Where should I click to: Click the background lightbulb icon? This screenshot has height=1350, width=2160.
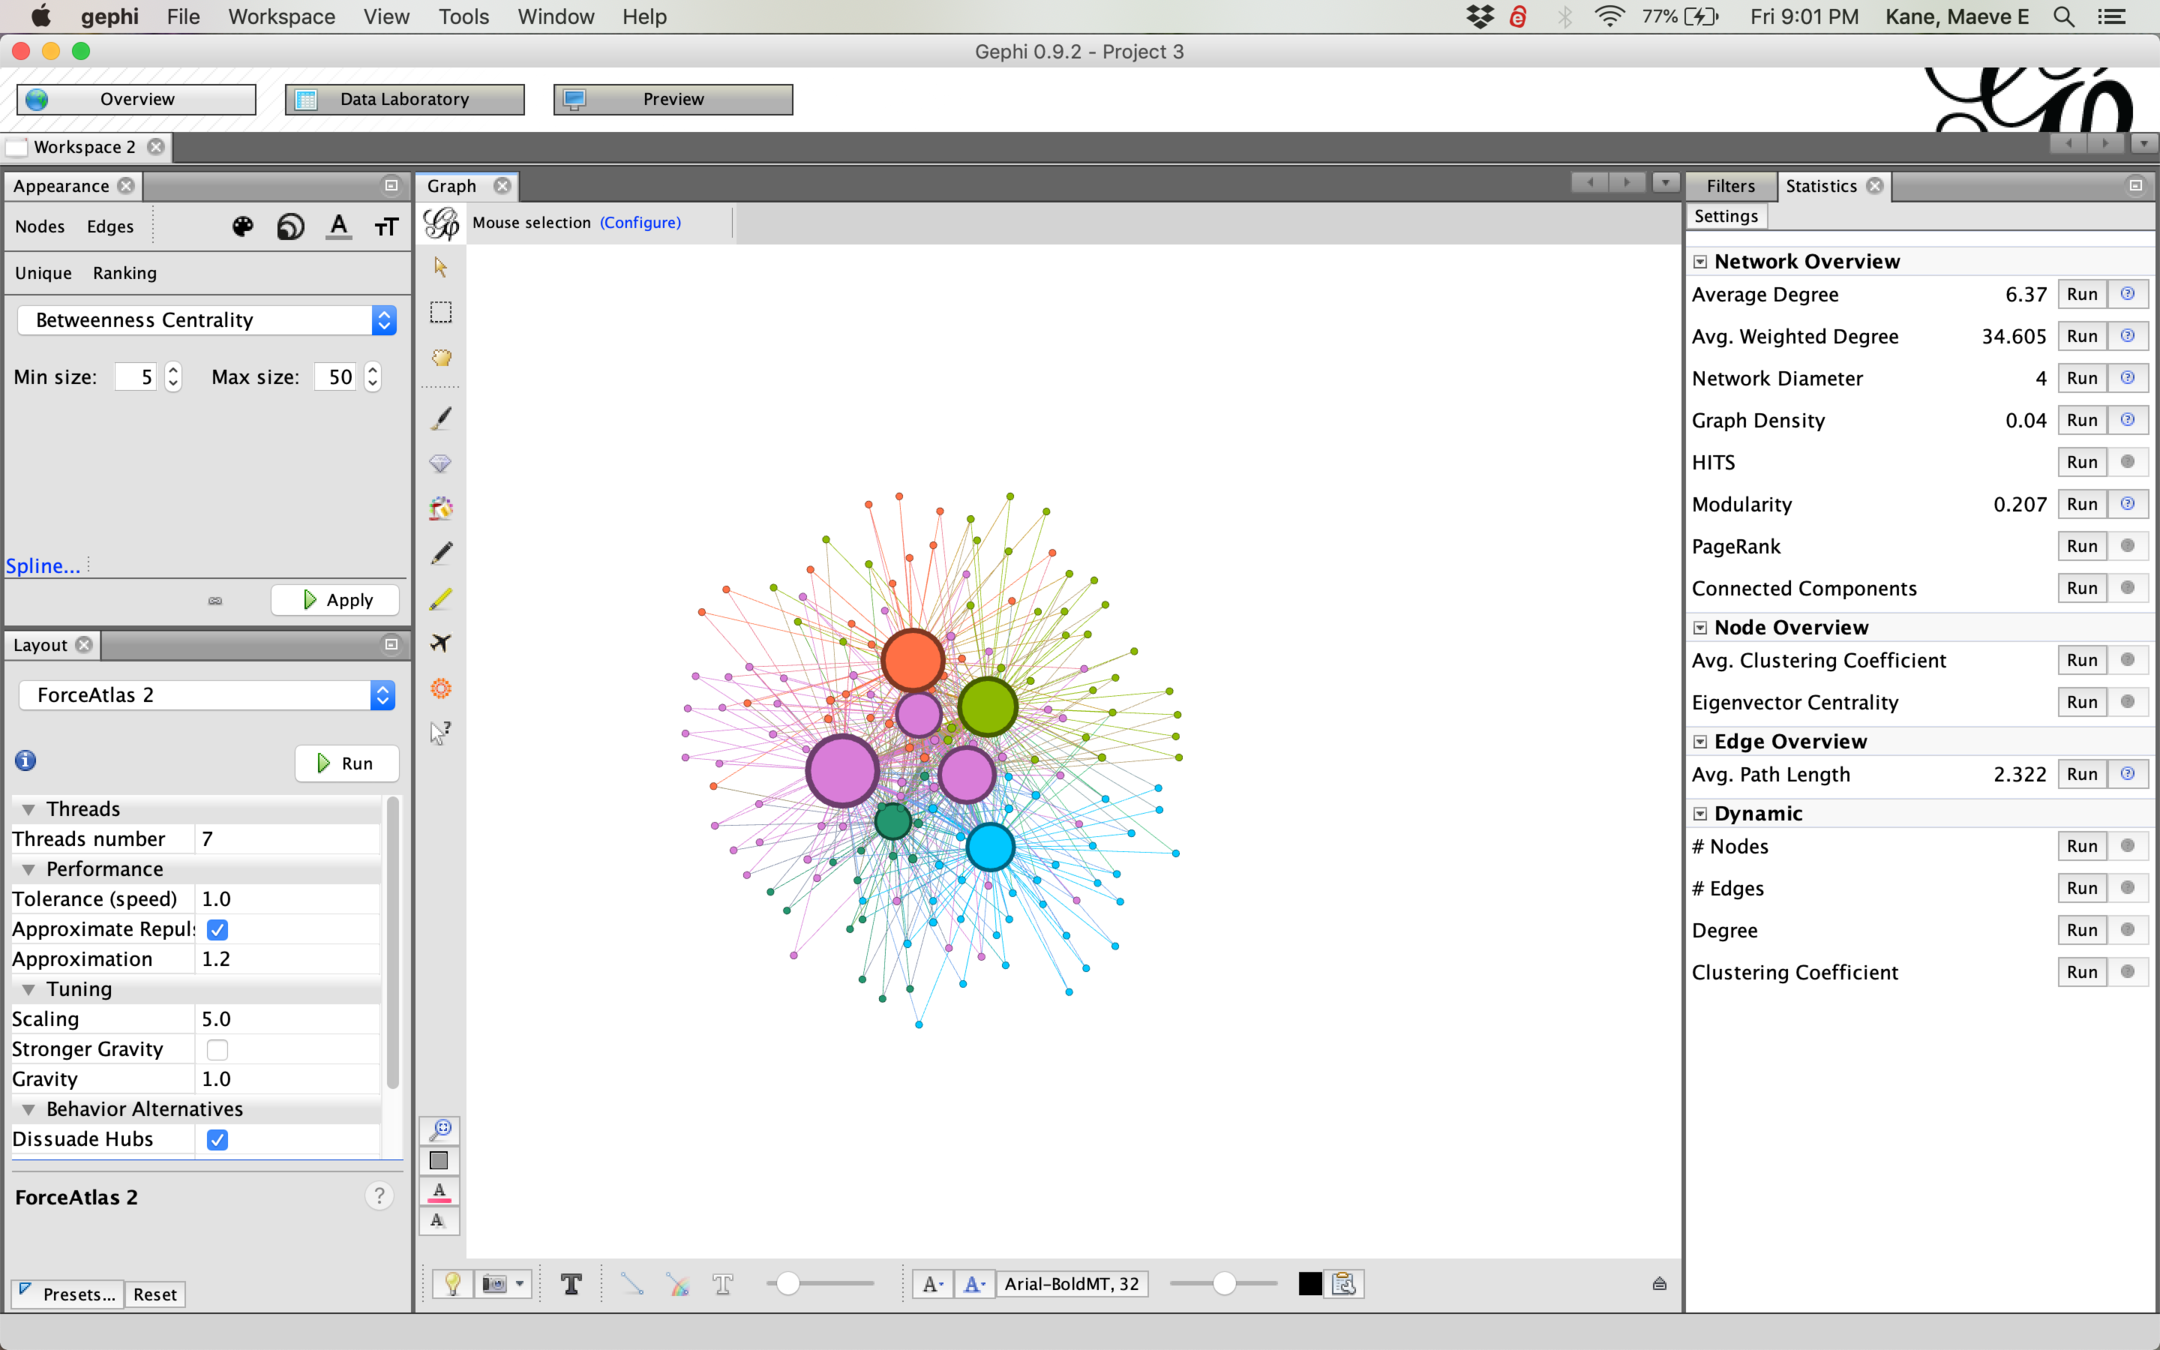453,1284
